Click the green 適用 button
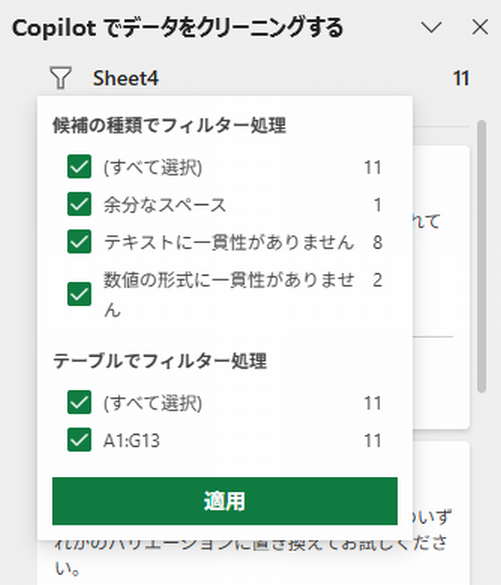This screenshot has height=585, width=501. [x=225, y=501]
